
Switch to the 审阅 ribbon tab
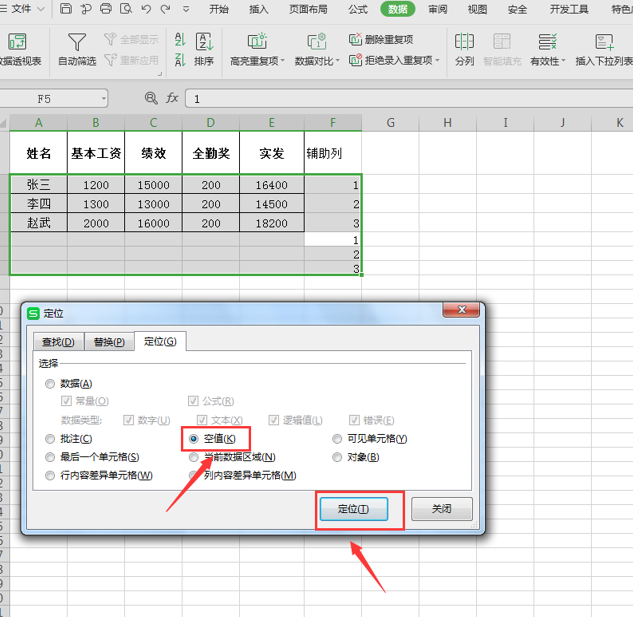(x=438, y=9)
